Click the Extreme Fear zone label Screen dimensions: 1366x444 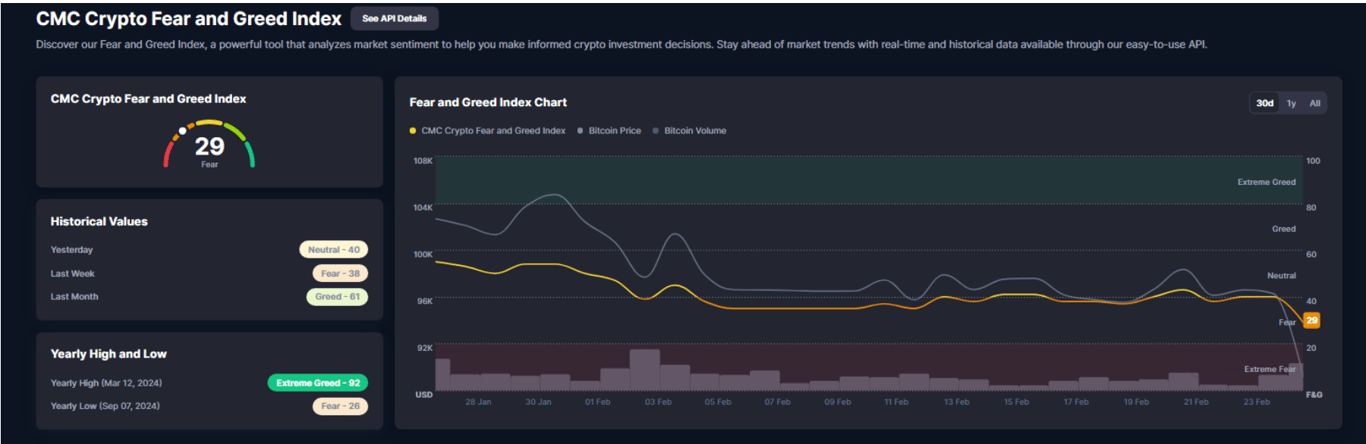(1269, 369)
